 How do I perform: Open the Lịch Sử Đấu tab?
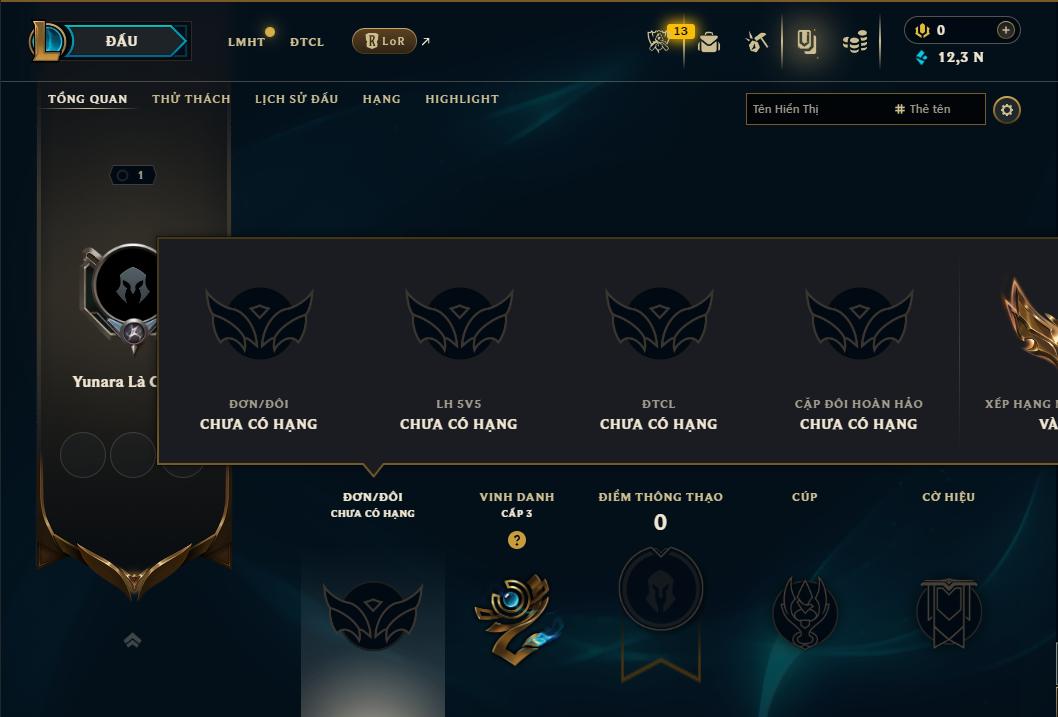point(296,98)
